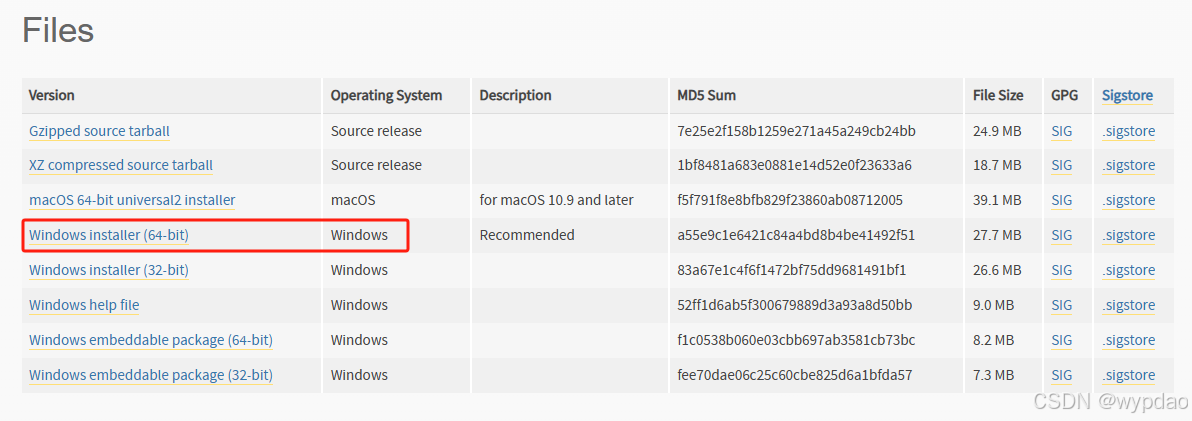Download Windows embeddable package (64-bit)
The width and height of the screenshot is (1192, 421).
(x=151, y=340)
